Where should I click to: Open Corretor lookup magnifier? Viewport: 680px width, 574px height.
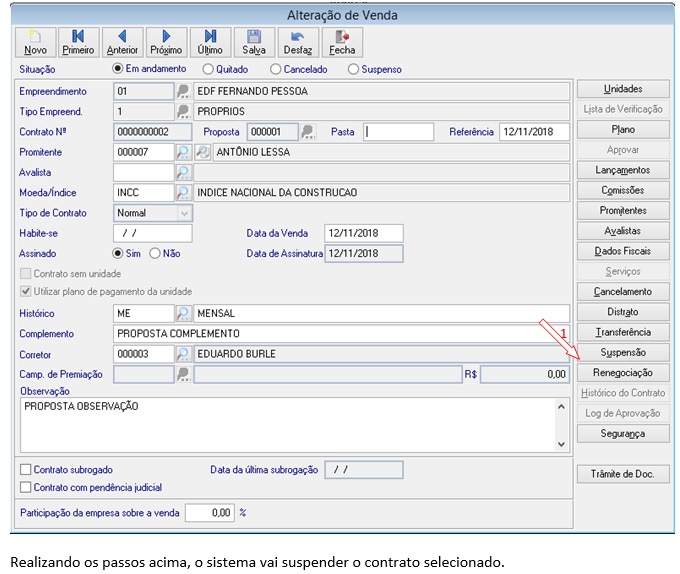[x=183, y=354]
